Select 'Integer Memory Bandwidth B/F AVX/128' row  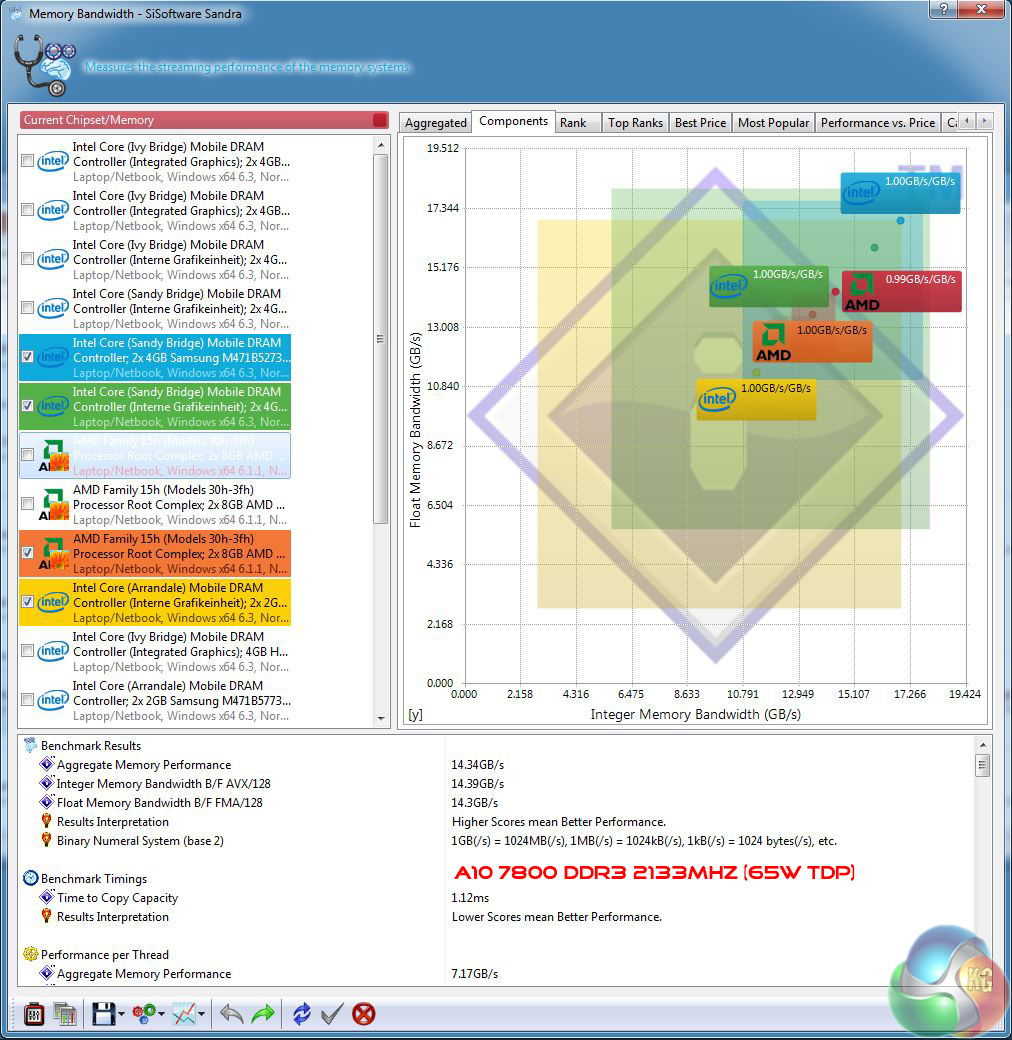163,784
